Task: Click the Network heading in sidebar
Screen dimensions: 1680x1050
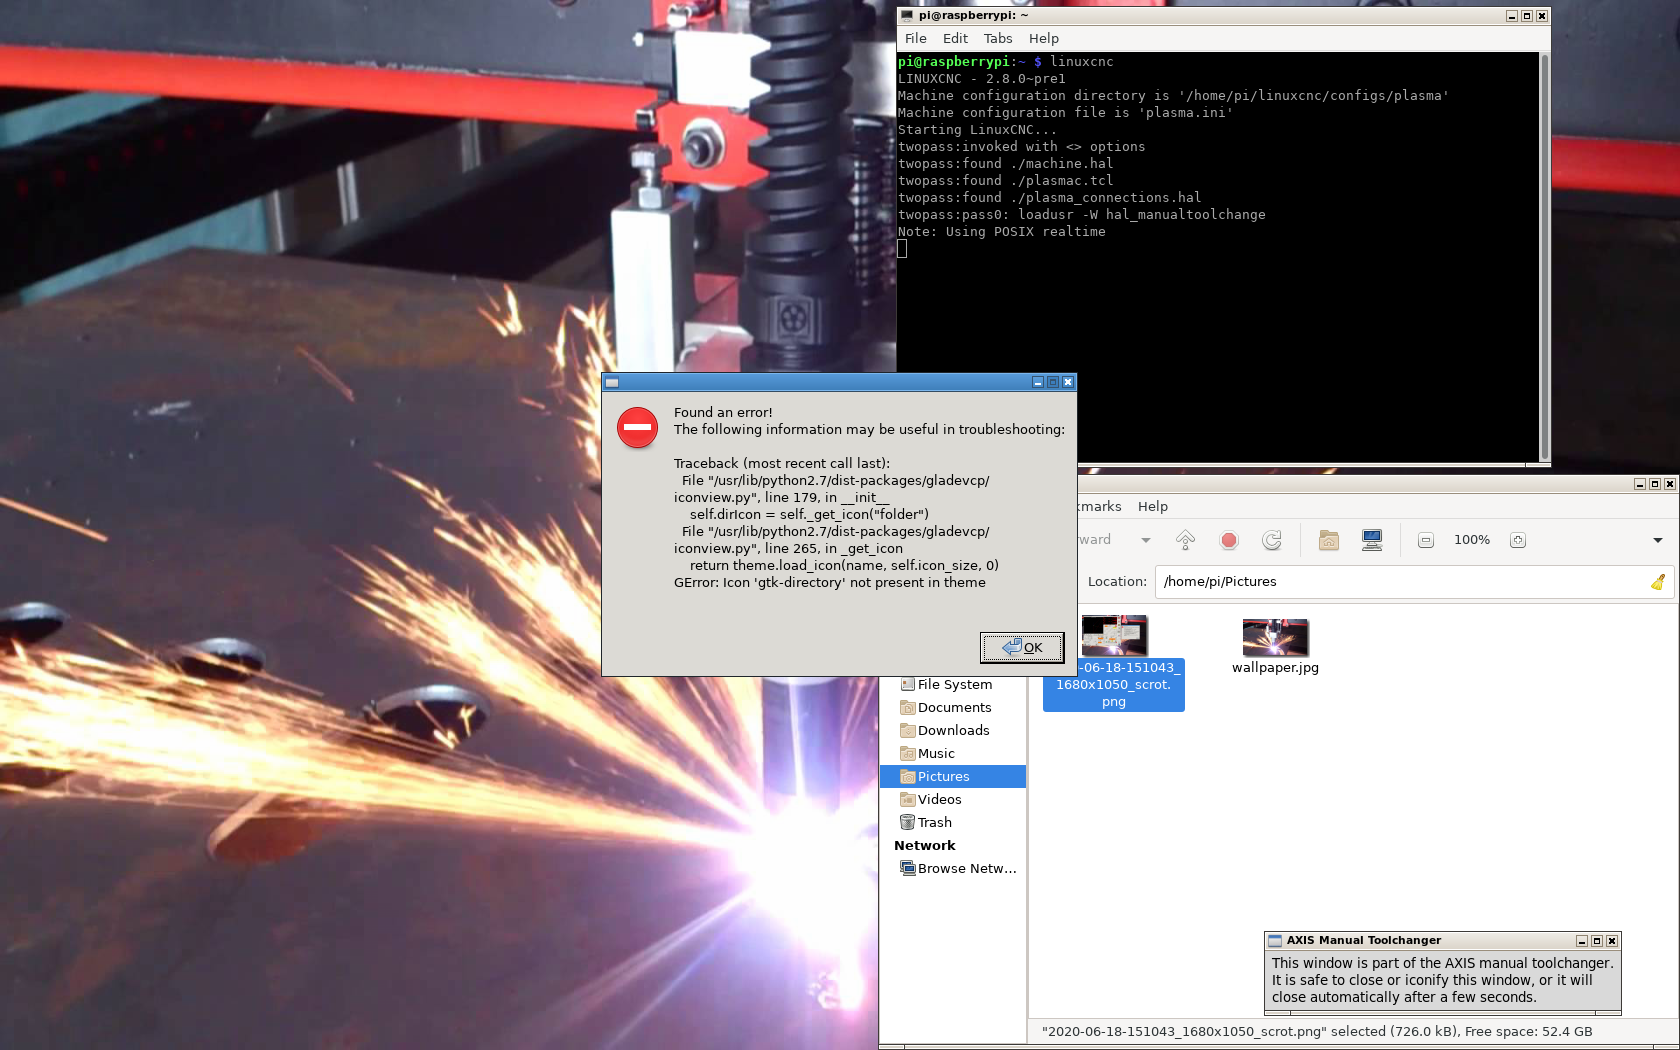Action: point(925,846)
